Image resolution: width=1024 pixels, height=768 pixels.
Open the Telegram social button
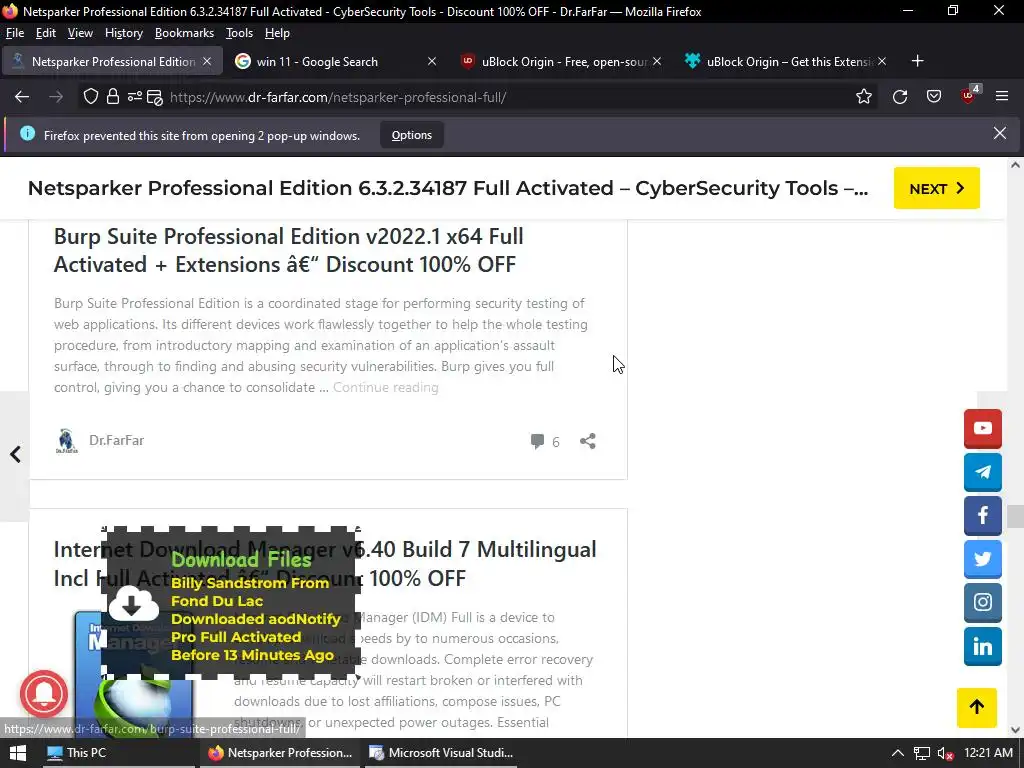[982, 472]
